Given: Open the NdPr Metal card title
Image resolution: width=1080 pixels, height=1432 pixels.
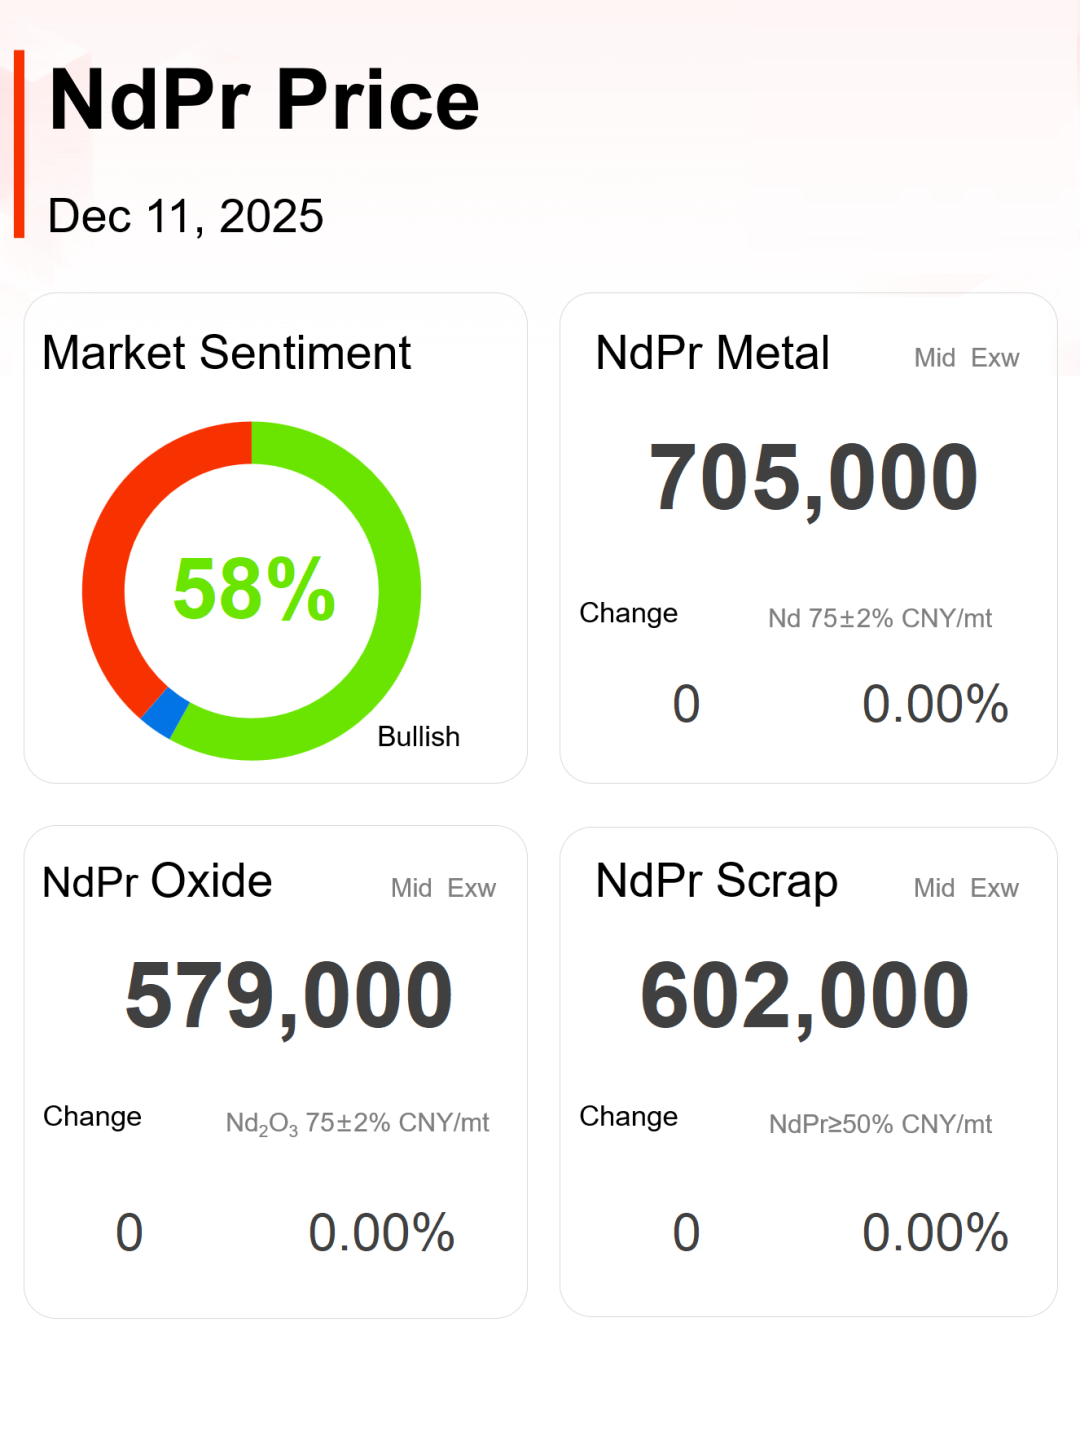Looking at the screenshot, I should pos(712,353).
